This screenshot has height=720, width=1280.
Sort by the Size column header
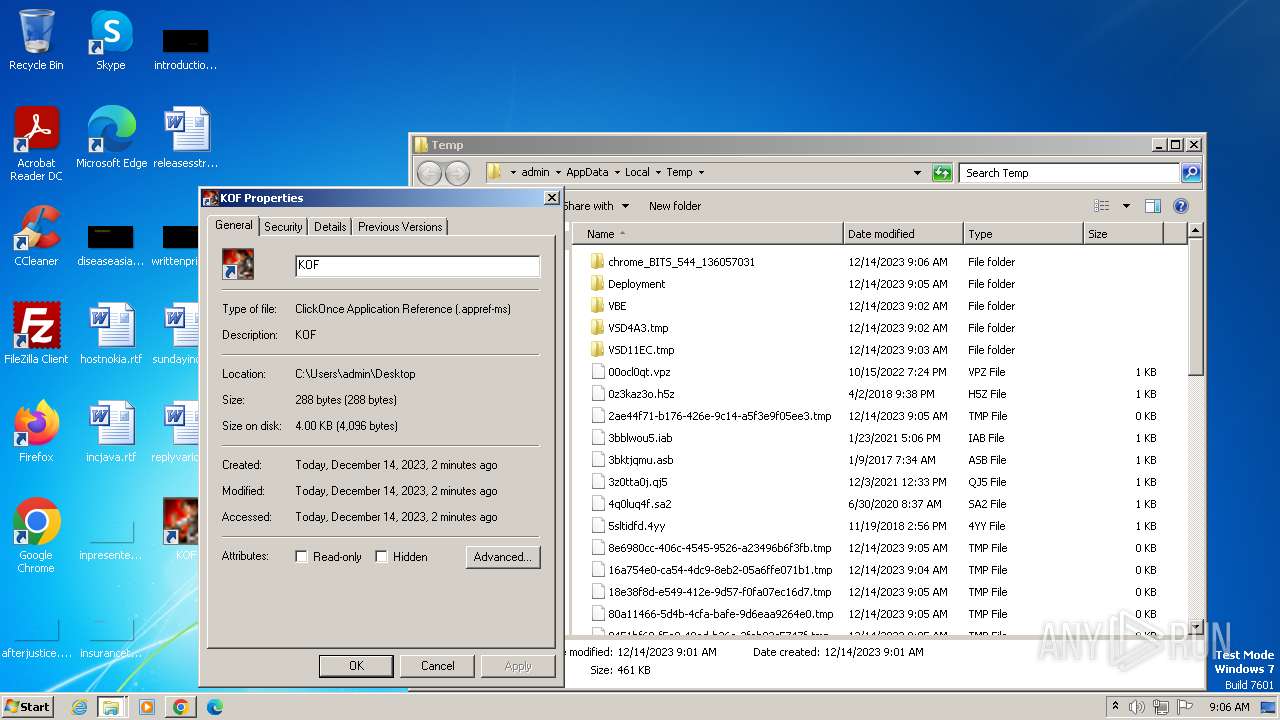[1123, 234]
